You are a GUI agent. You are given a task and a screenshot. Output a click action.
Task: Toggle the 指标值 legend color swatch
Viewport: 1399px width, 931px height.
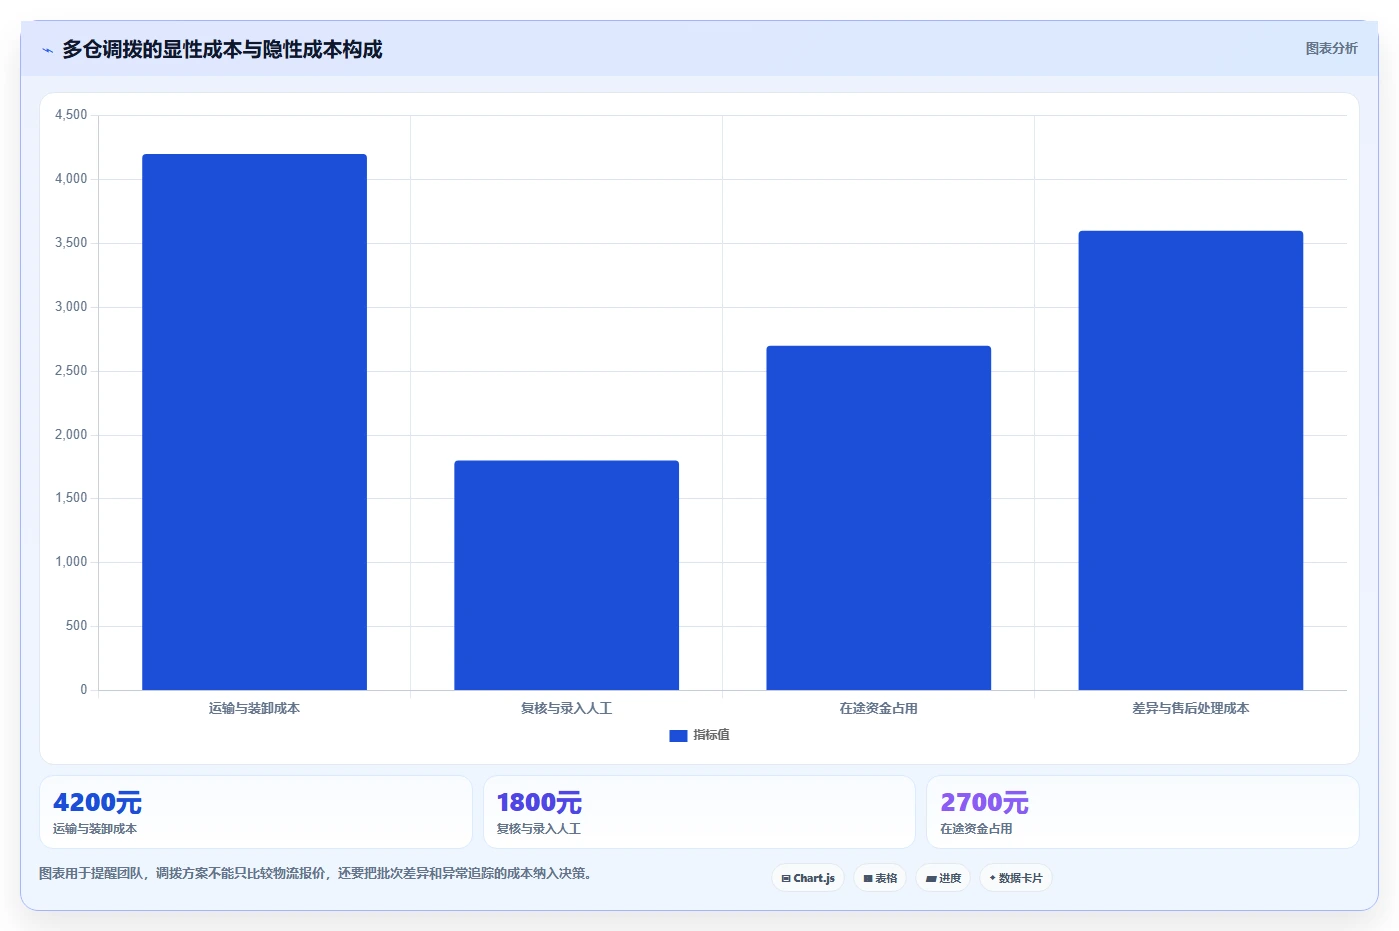click(678, 735)
